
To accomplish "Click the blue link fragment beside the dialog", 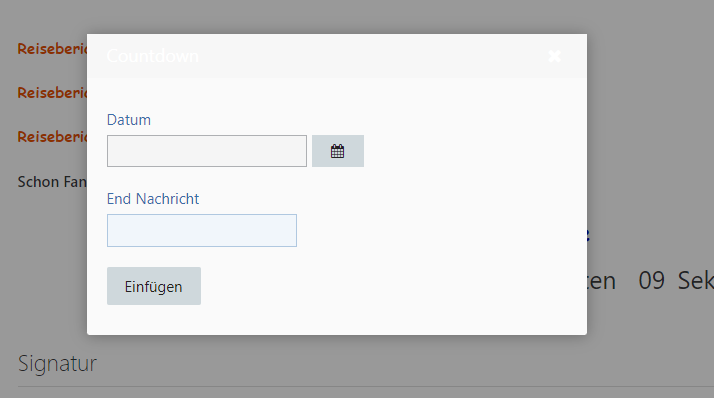I will [x=588, y=235].
